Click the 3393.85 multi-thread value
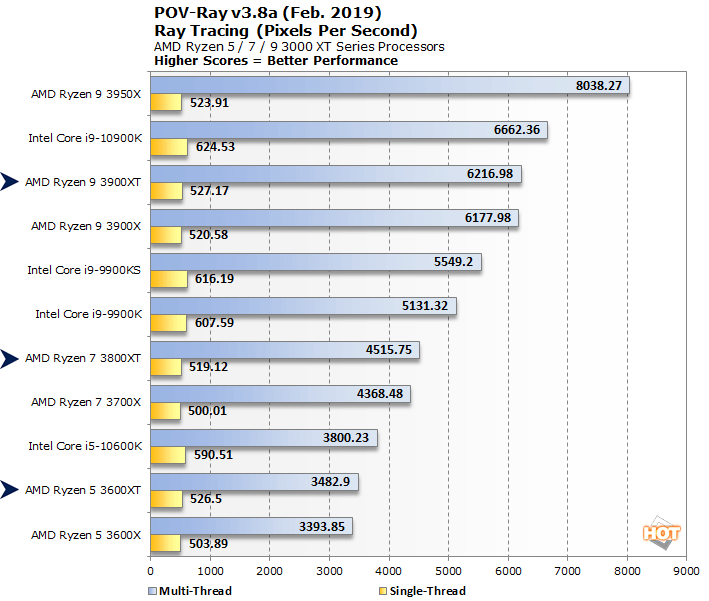 point(322,527)
